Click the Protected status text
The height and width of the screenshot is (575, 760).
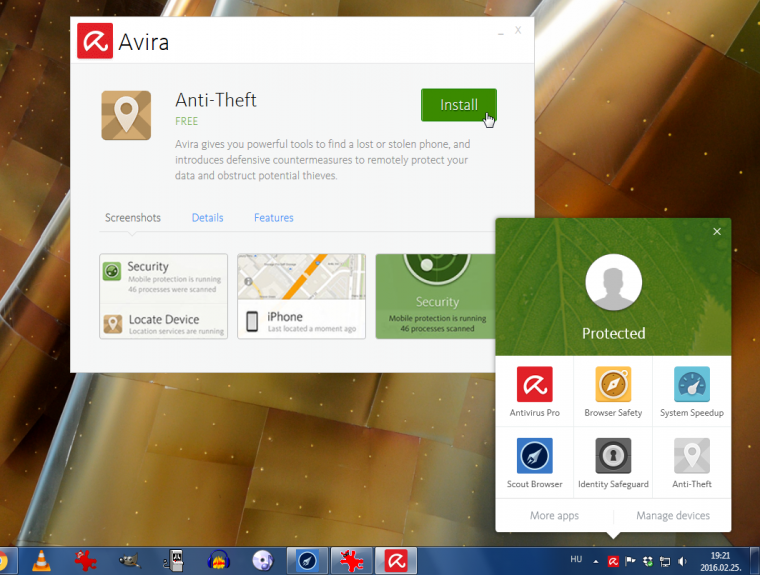[614, 333]
